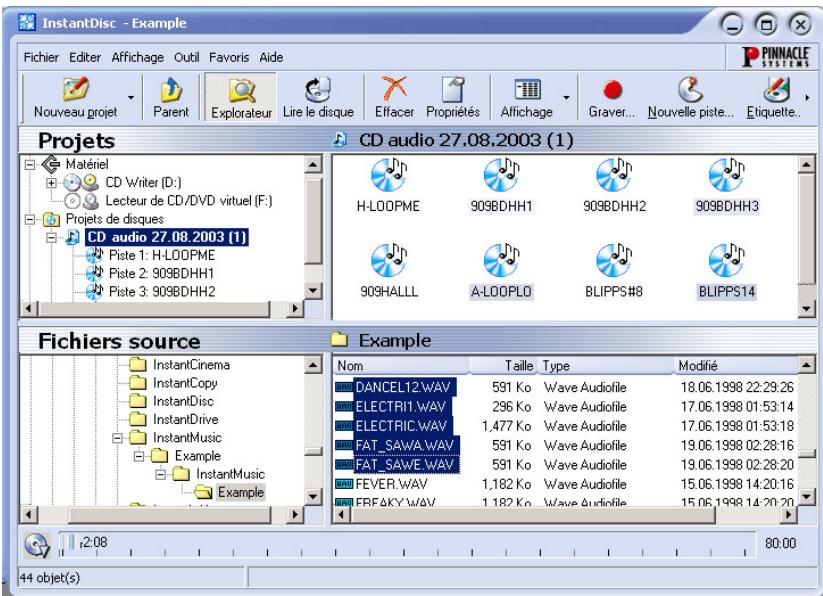823x596 pixels.
Task: Open the Fichier menu
Action: click(x=41, y=57)
